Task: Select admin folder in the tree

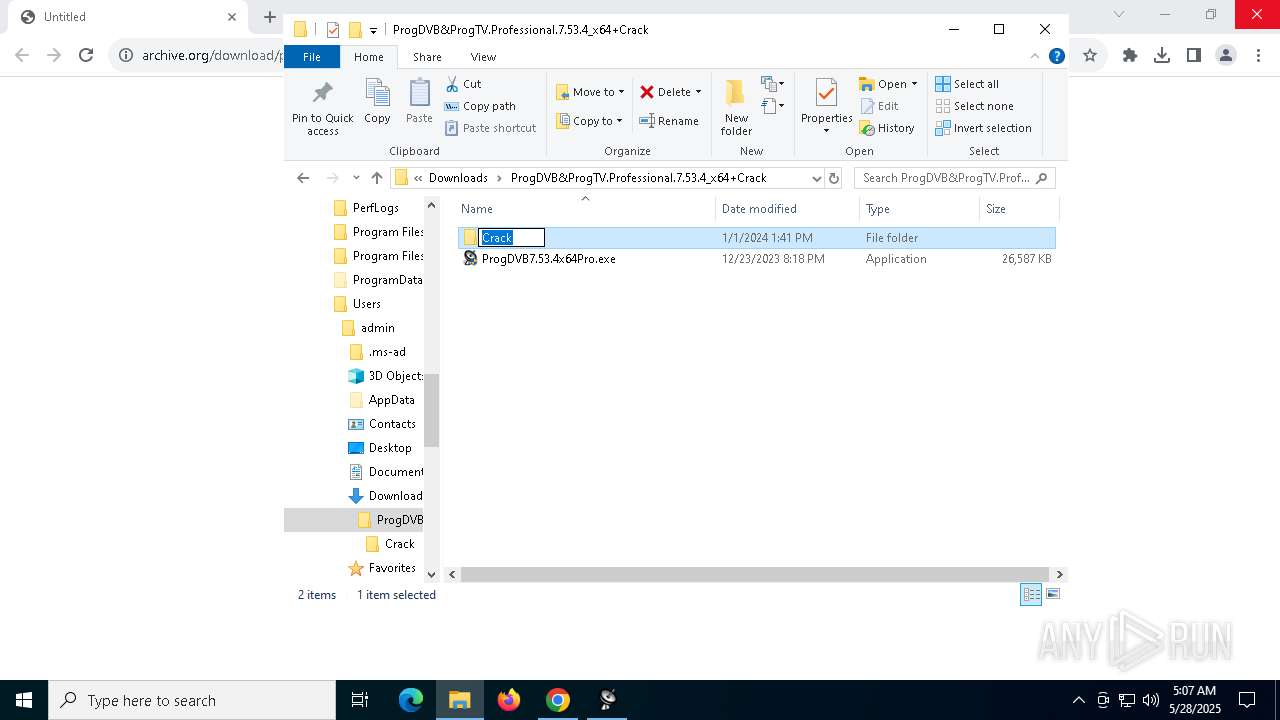Action: click(377, 328)
